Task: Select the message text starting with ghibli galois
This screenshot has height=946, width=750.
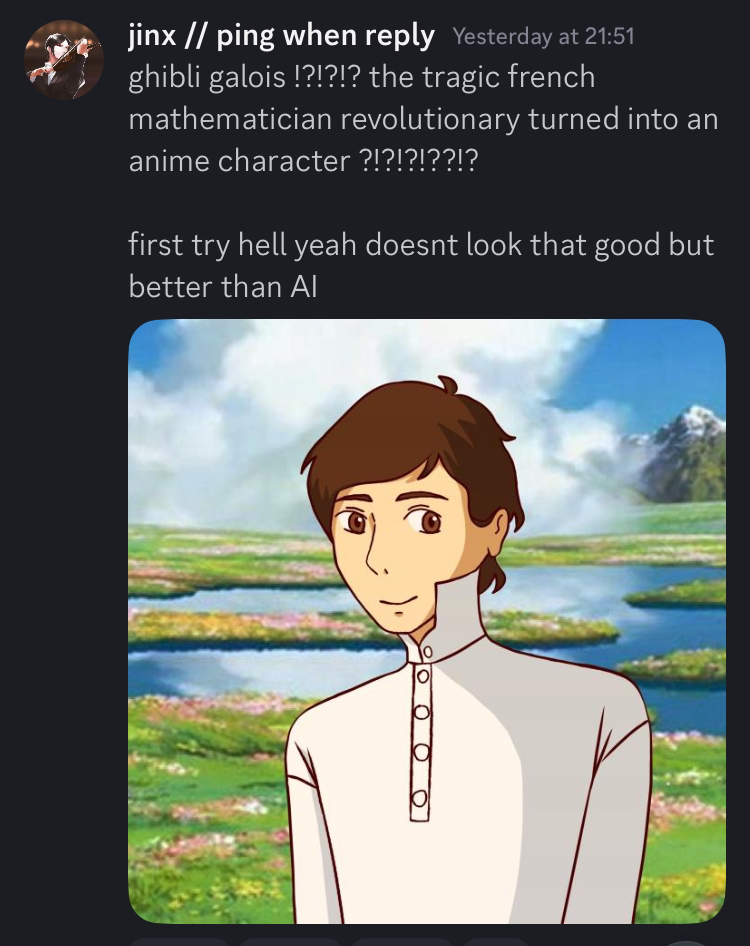Action: point(423,119)
